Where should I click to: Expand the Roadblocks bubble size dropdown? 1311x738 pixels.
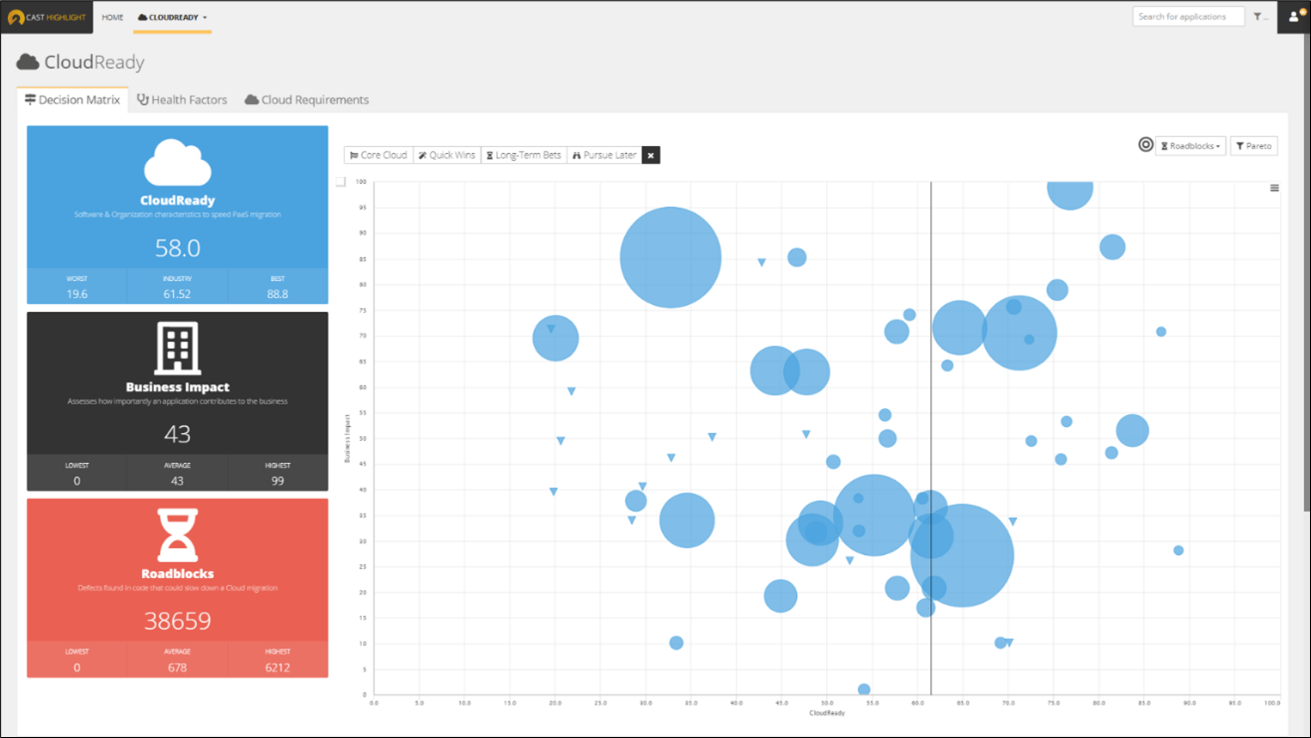point(1190,146)
